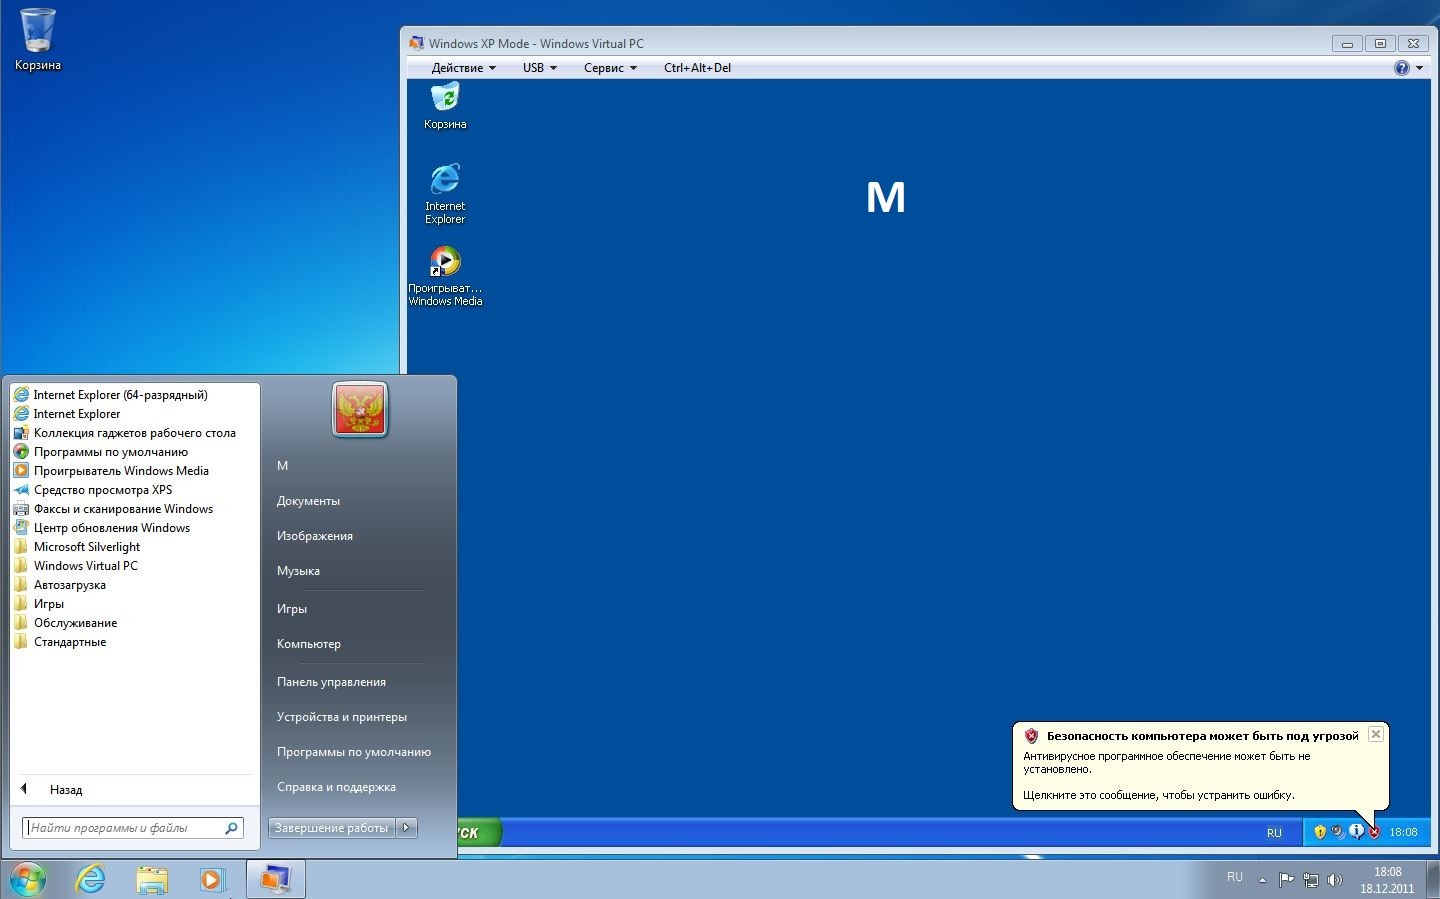Open Игры in Start menu right pane
The image size is (1440, 899).
pos(292,609)
